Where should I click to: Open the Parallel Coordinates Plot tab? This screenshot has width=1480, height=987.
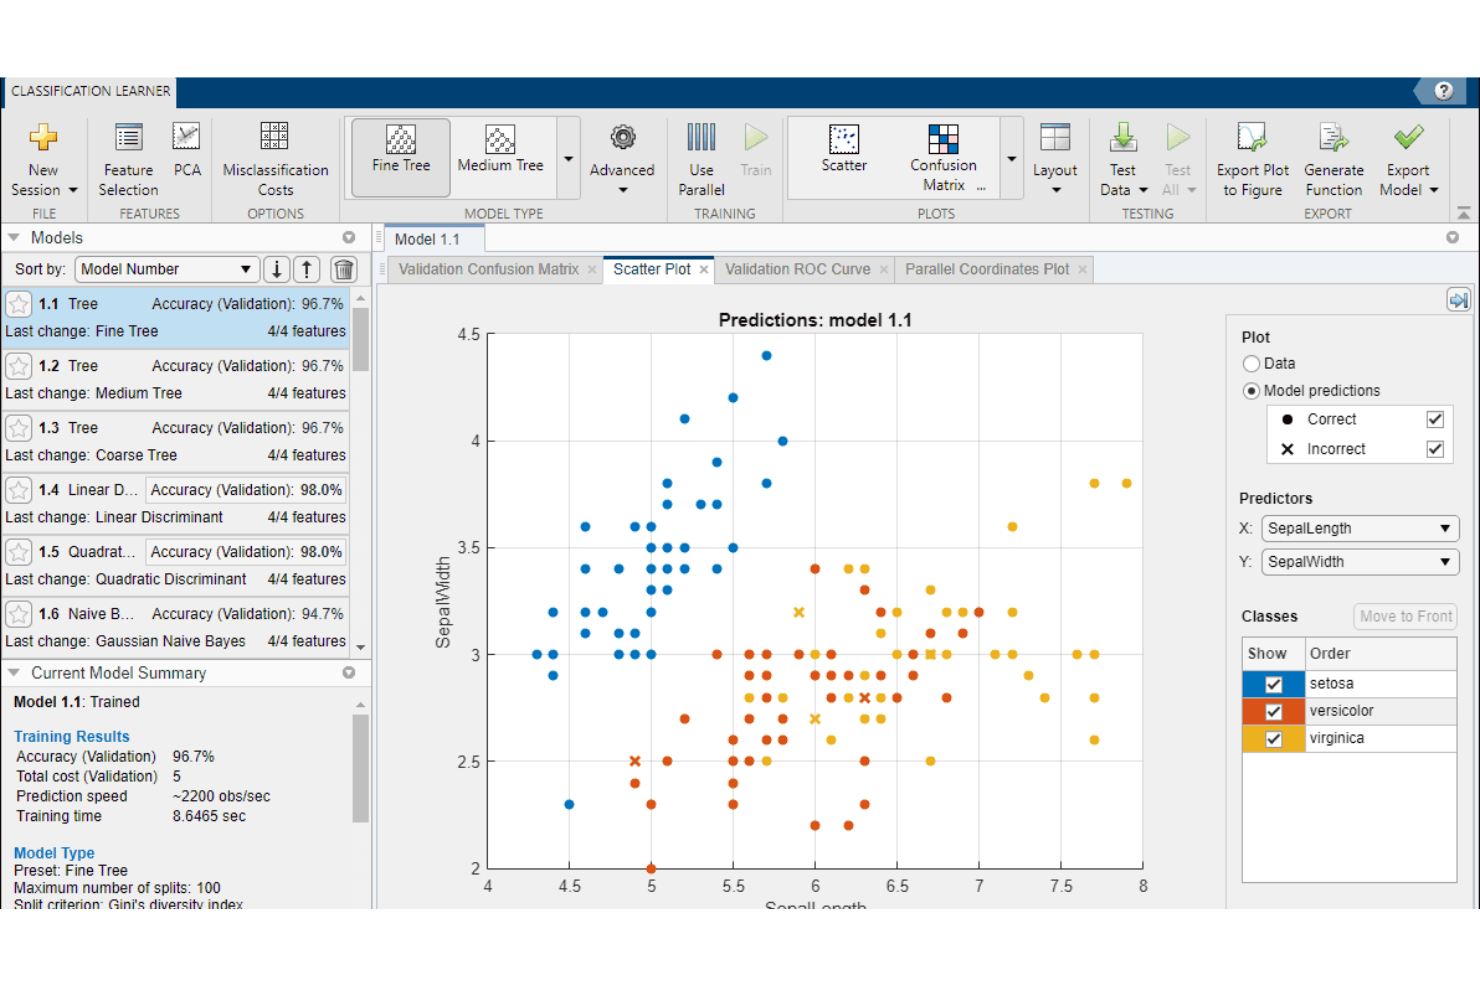(x=985, y=268)
